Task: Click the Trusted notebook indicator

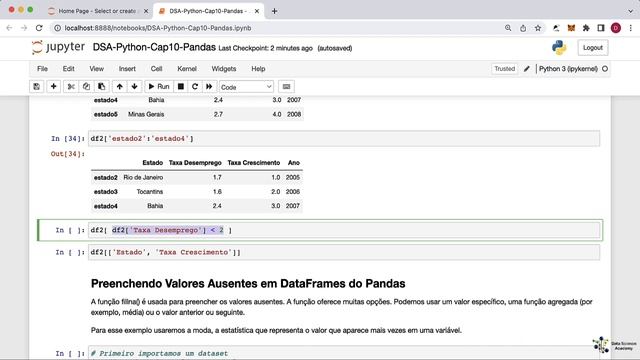Action: [x=504, y=69]
